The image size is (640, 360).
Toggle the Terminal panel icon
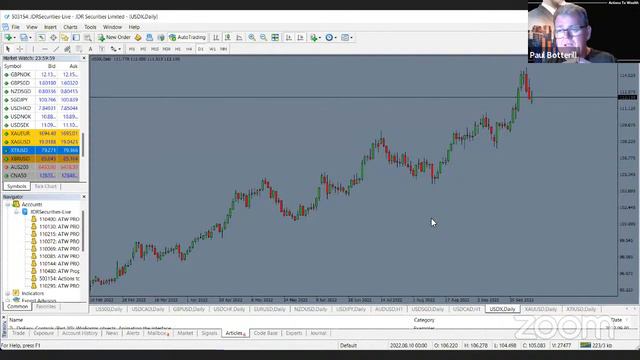76,38
